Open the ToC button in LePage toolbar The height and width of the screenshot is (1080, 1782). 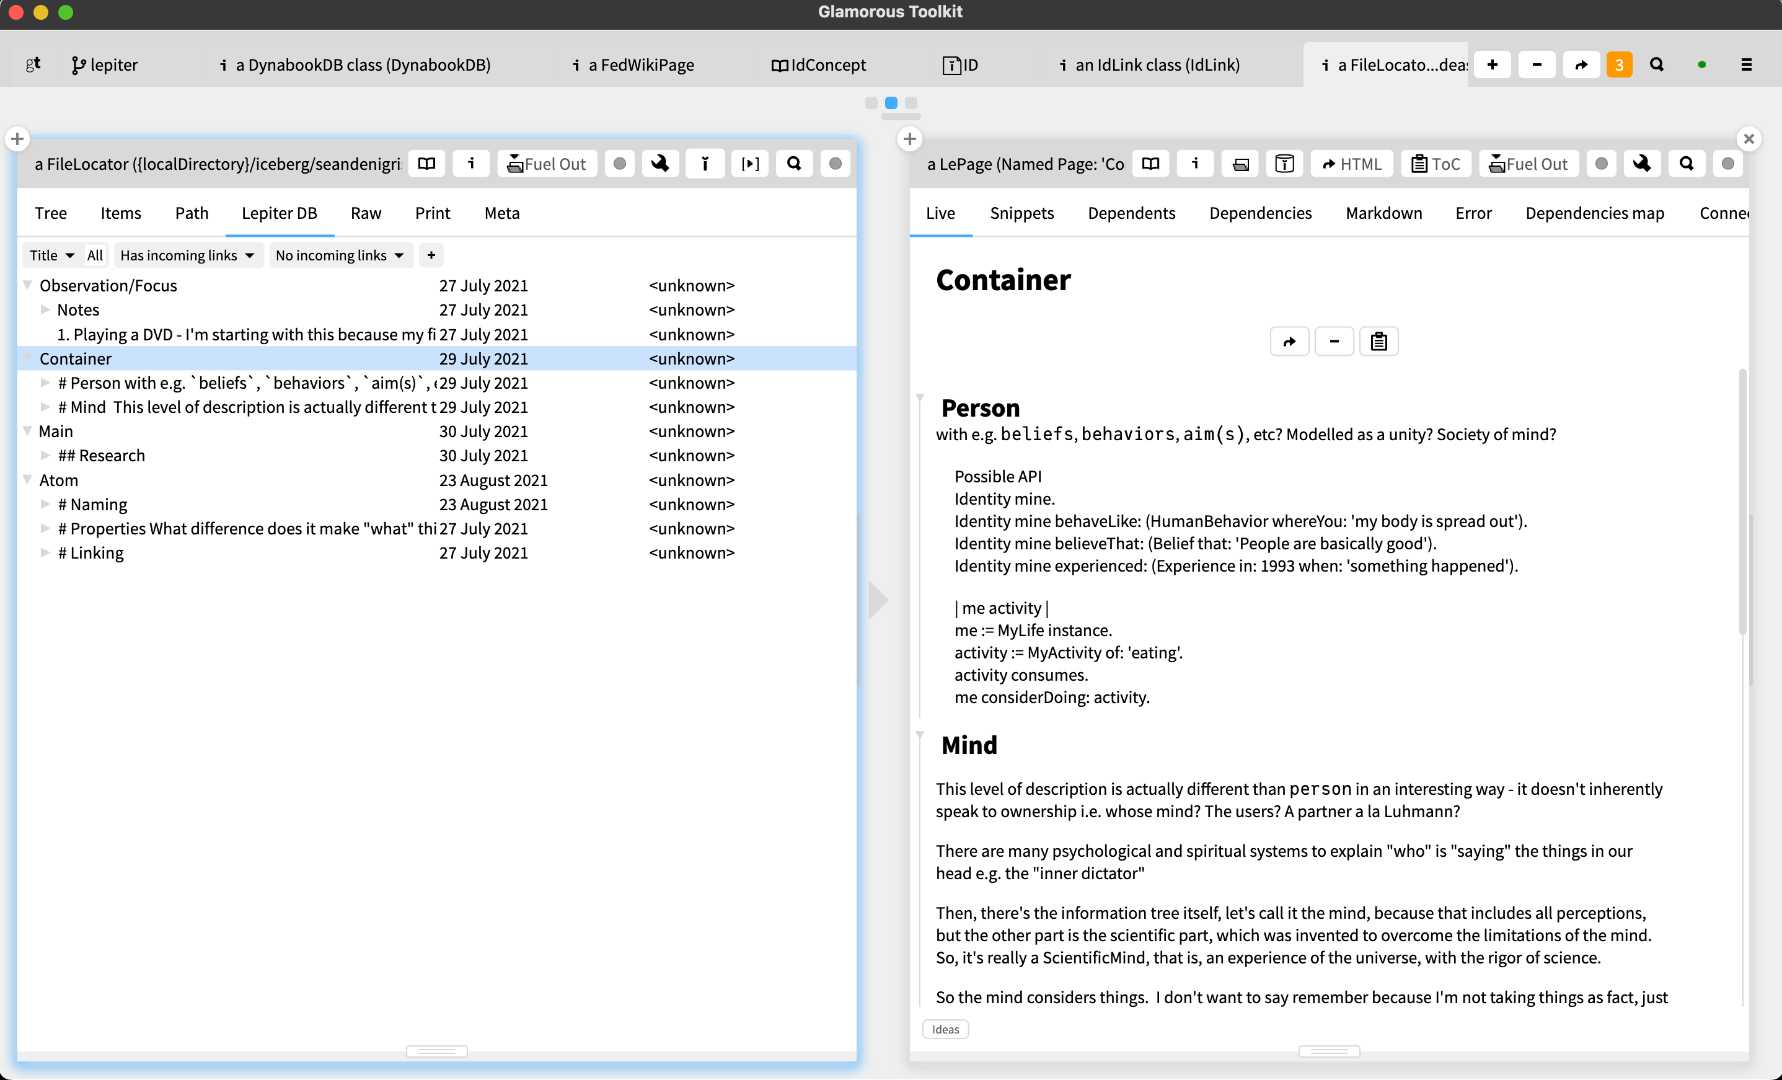point(1436,164)
